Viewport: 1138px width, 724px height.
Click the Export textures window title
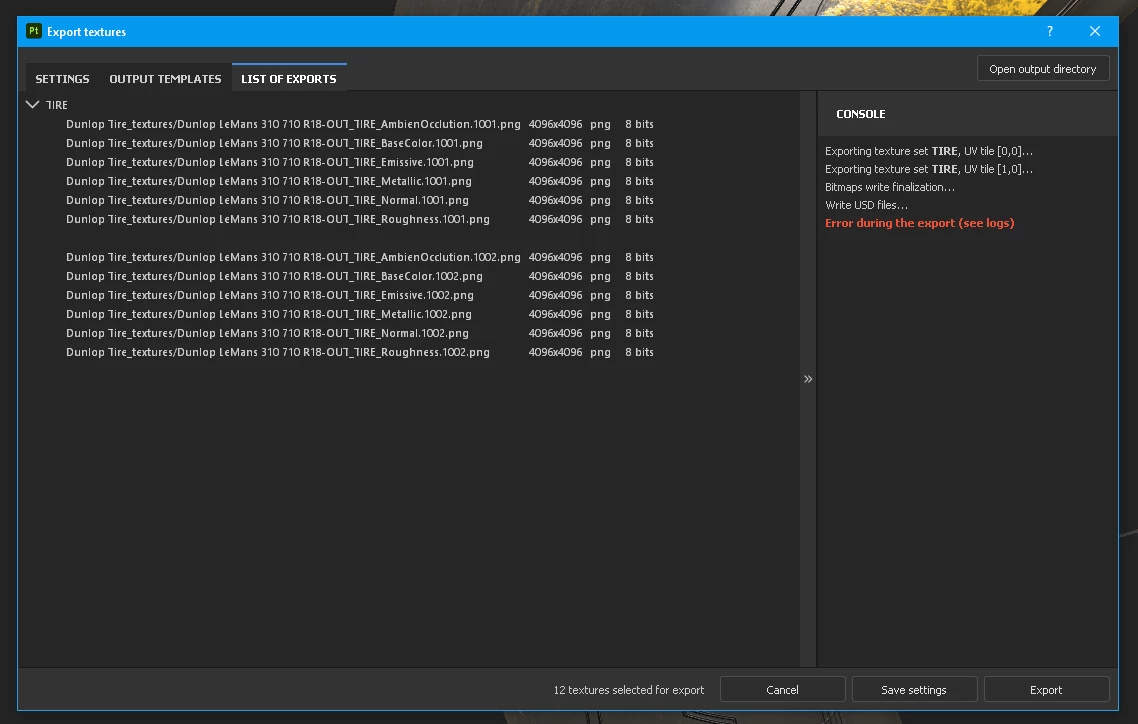pyautogui.click(x=86, y=32)
